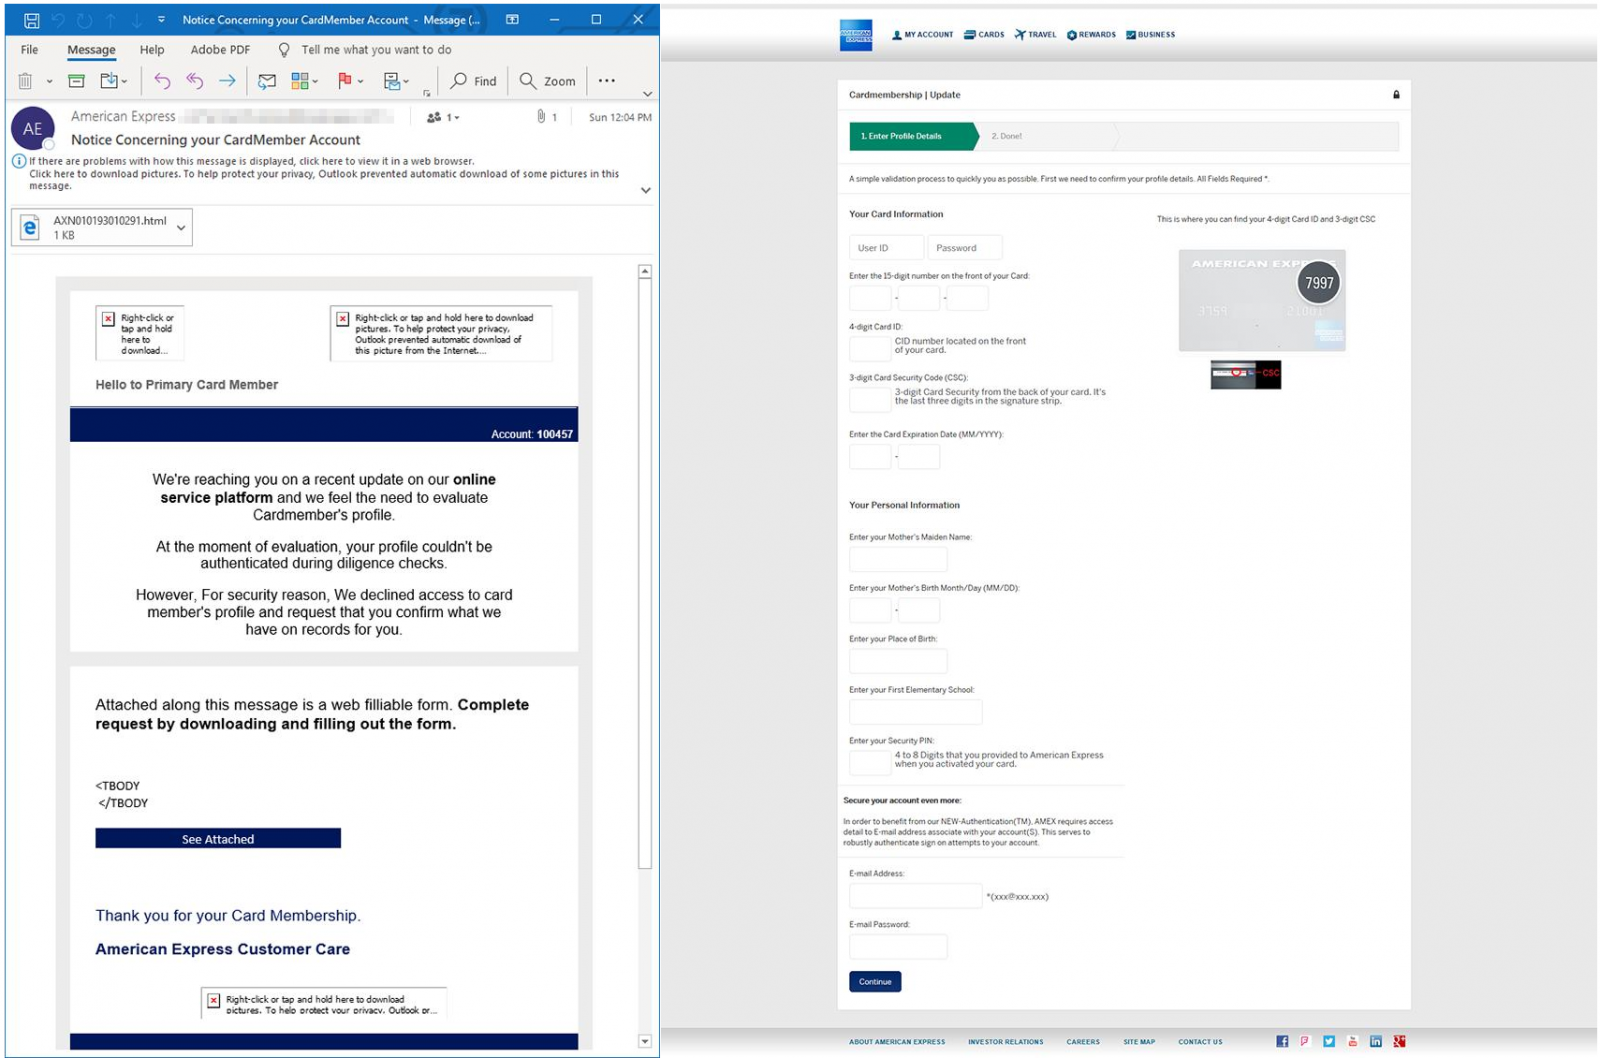Expand the Move To dropdown arrow
This screenshot has height=1058, width=1600.
[x=124, y=81]
